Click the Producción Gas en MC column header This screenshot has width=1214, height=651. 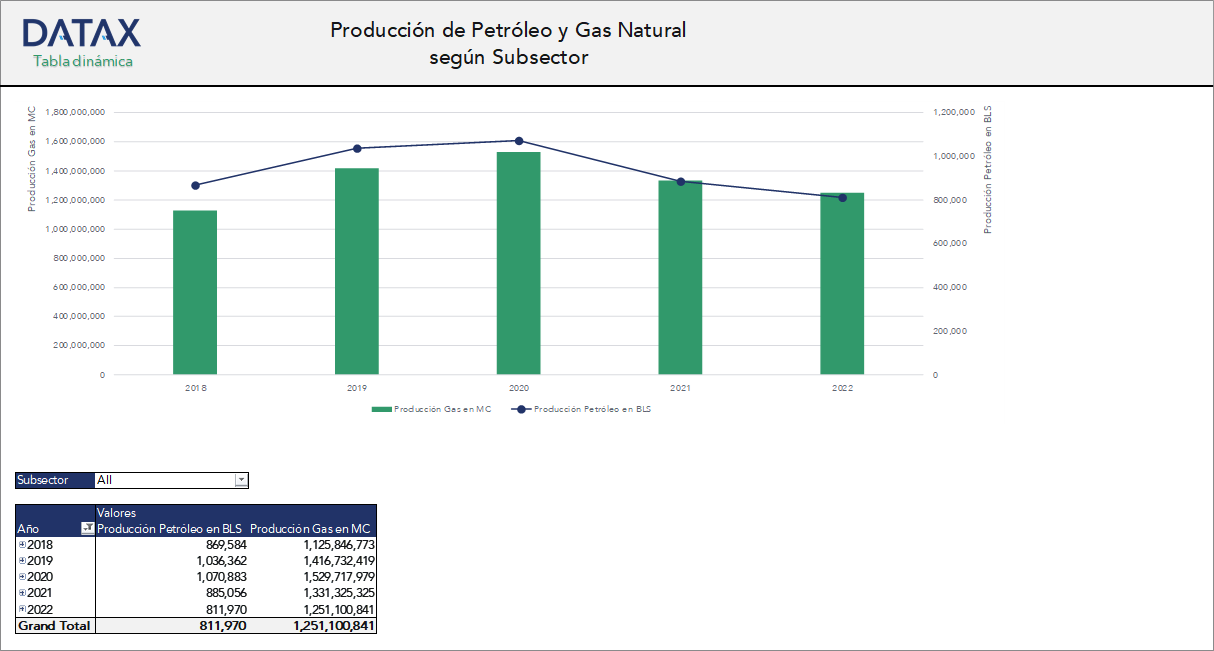(x=312, y=528)
